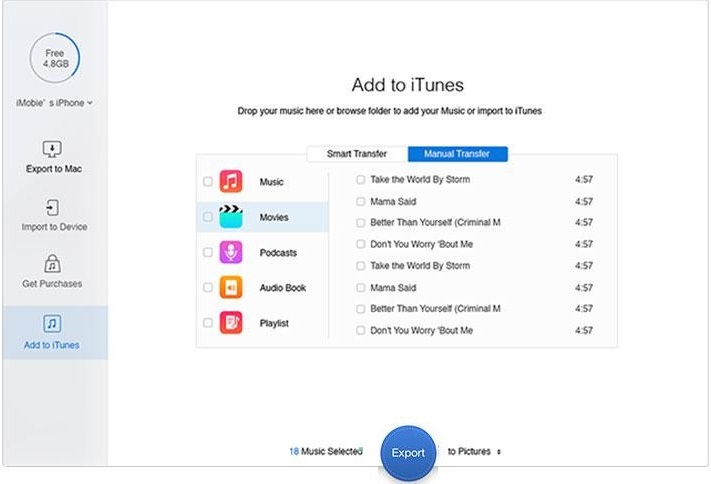This screenshot has height=484, width=711.
Task: Tick the first Mama Said checkbox
Action: pyautogui.click(x=360, y=201)
